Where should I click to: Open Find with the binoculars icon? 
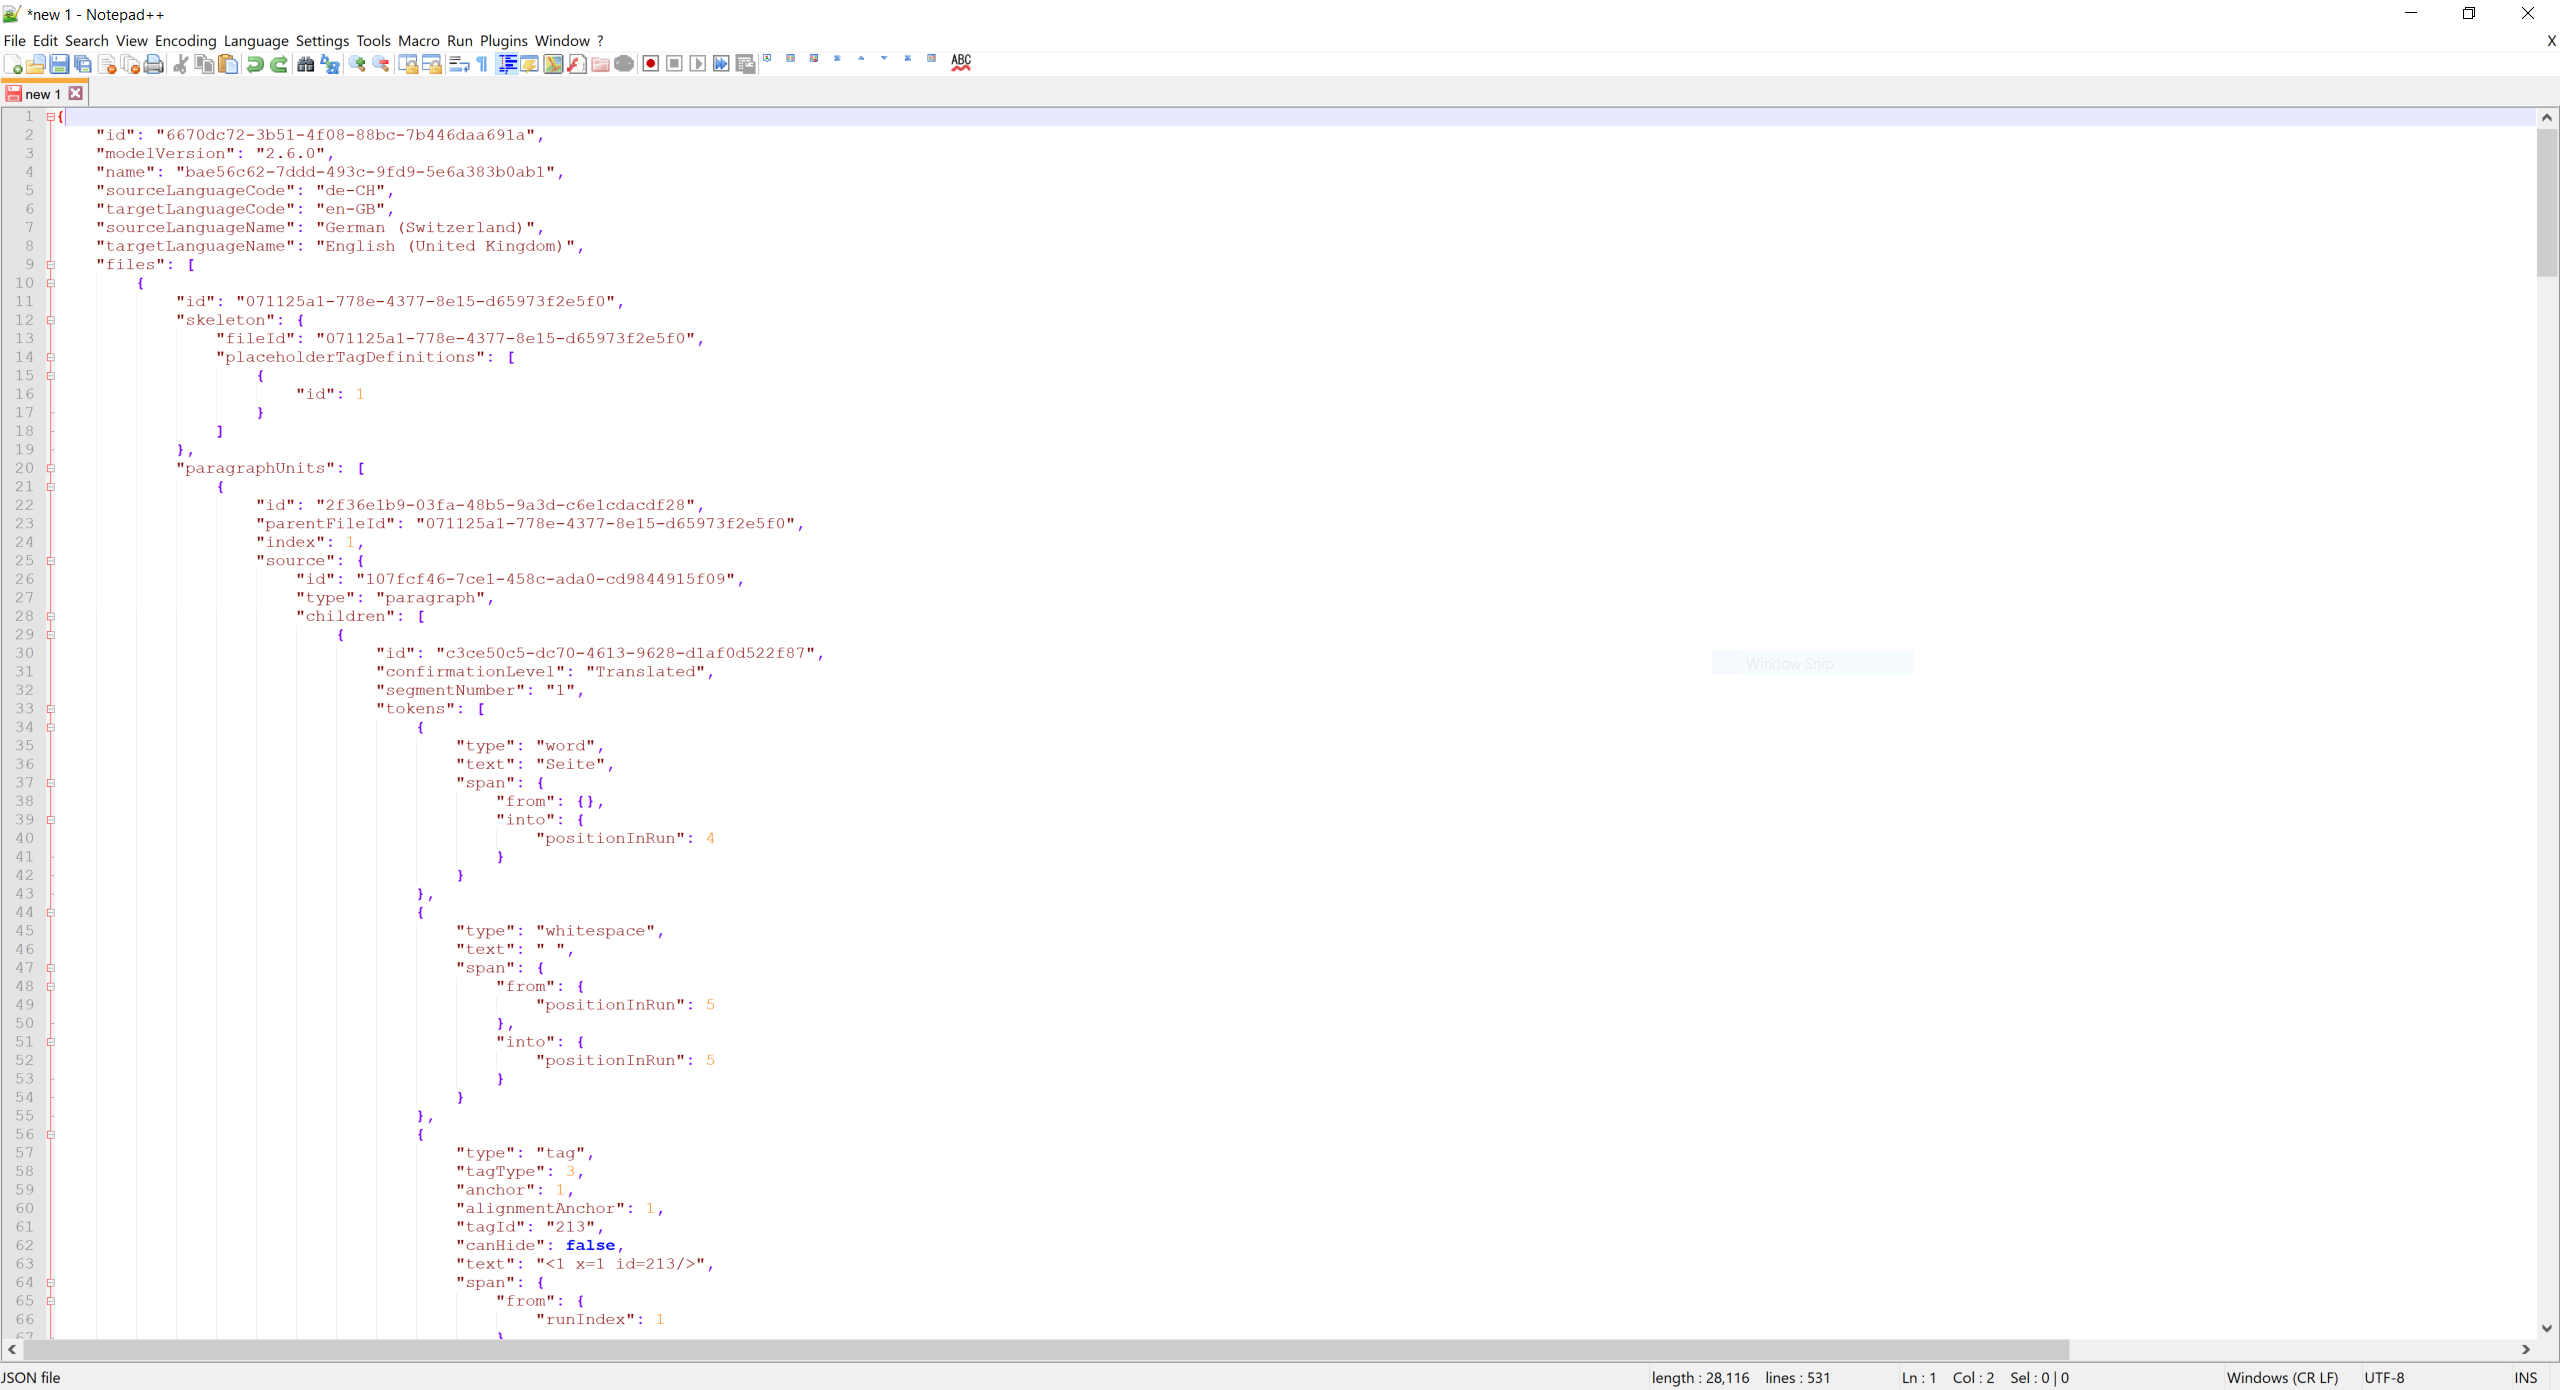pos(306,64)
